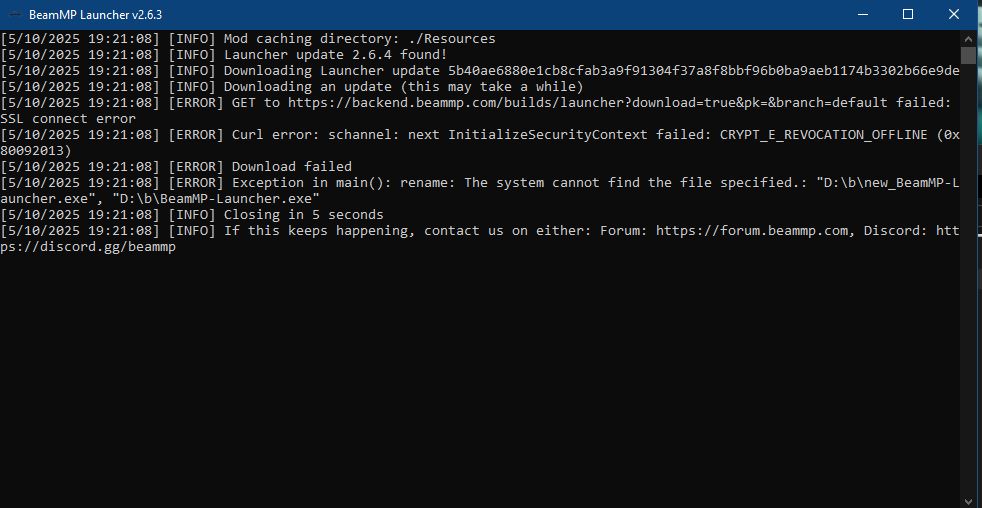Click the "Launcher update 2.6.4 found!" line
This screenshot has width=982, height=508.
(336, 55)
